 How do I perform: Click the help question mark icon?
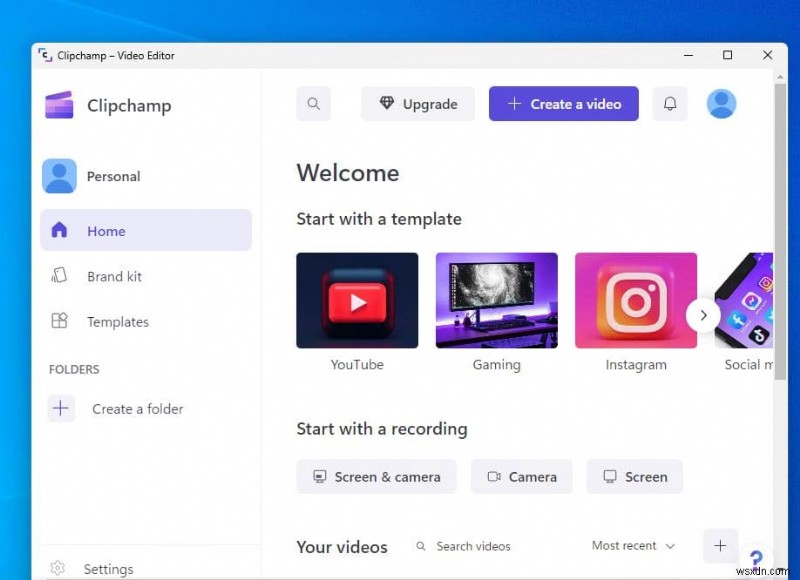pyautogui.click(x=756, y=556)
